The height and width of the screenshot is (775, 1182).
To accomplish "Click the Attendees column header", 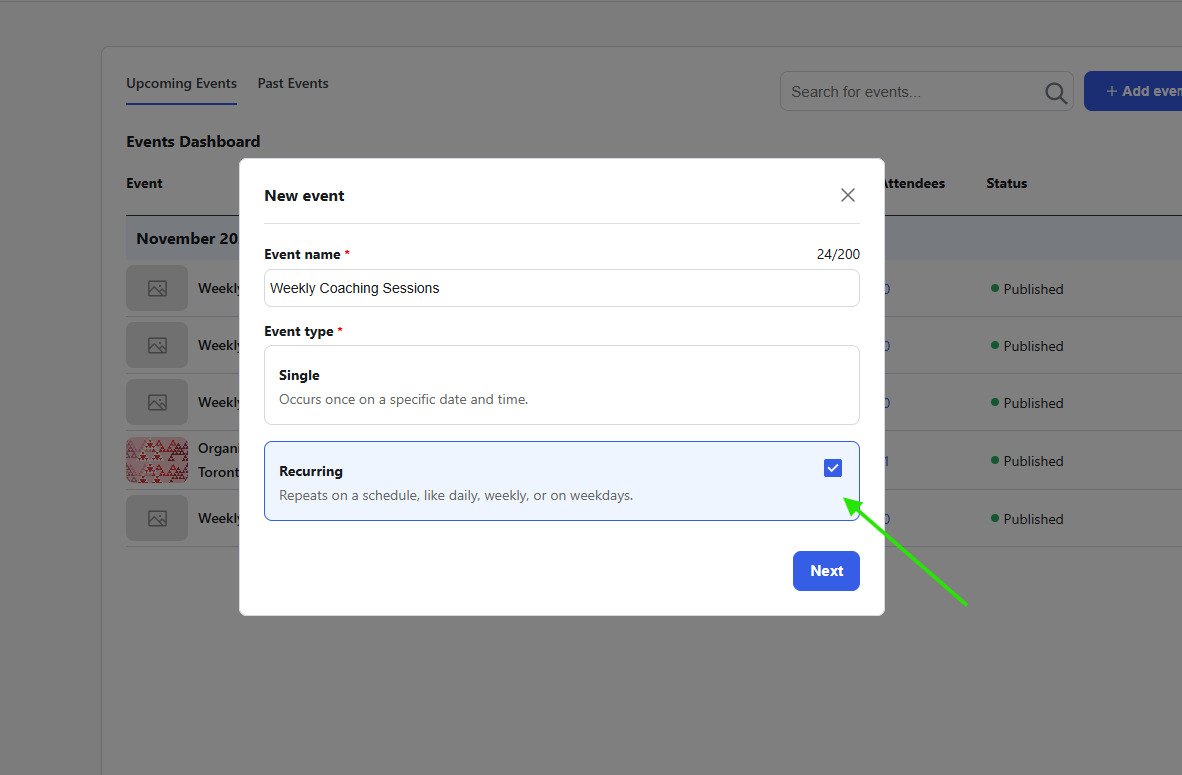I will coord(914,184).
